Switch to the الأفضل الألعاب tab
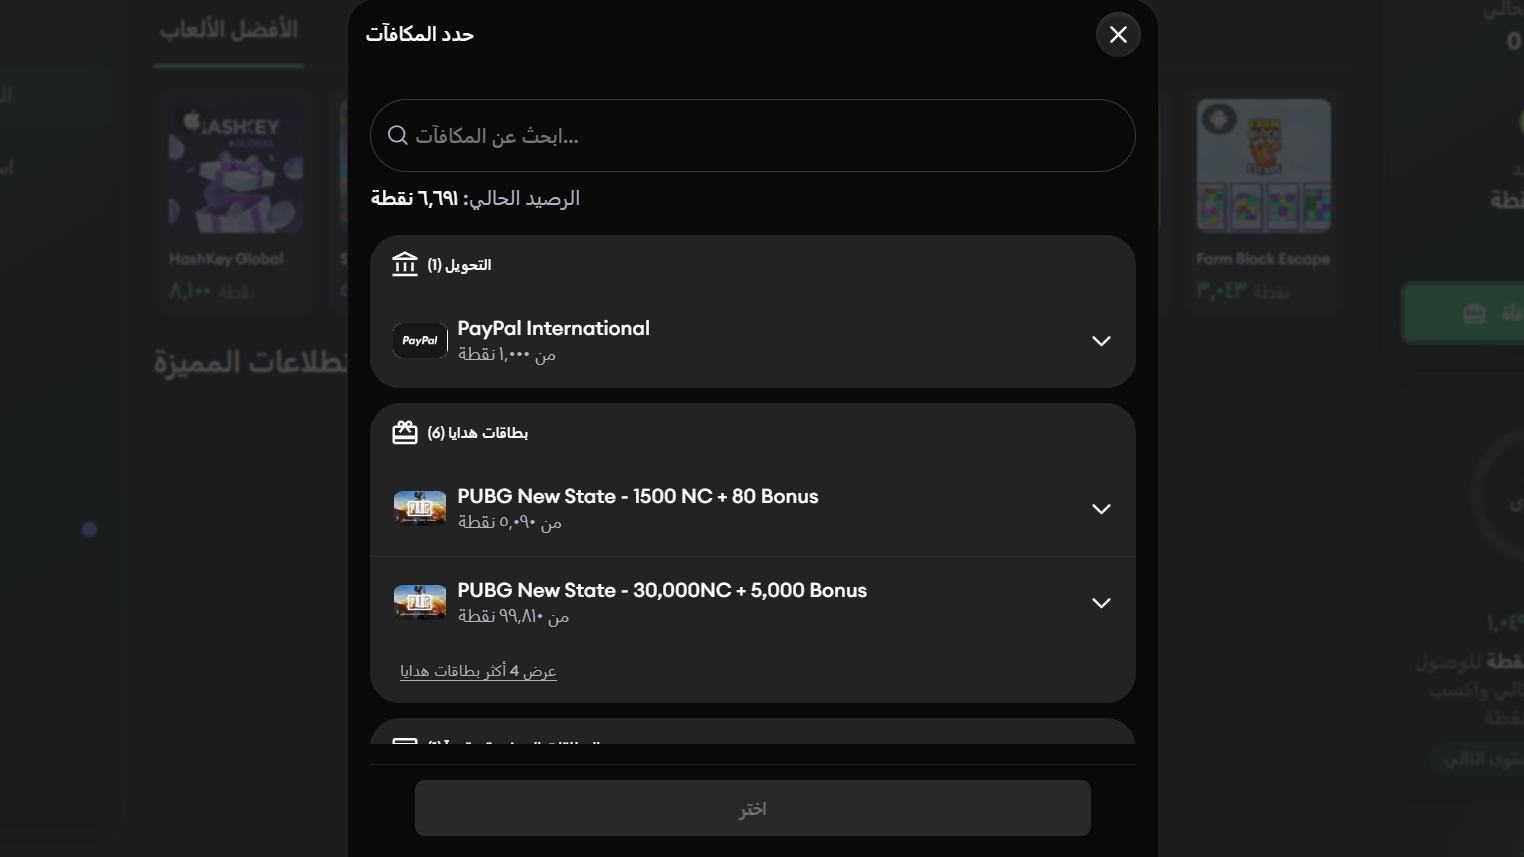Viewport: 1524px width, 857px height. tap(228, 30)
